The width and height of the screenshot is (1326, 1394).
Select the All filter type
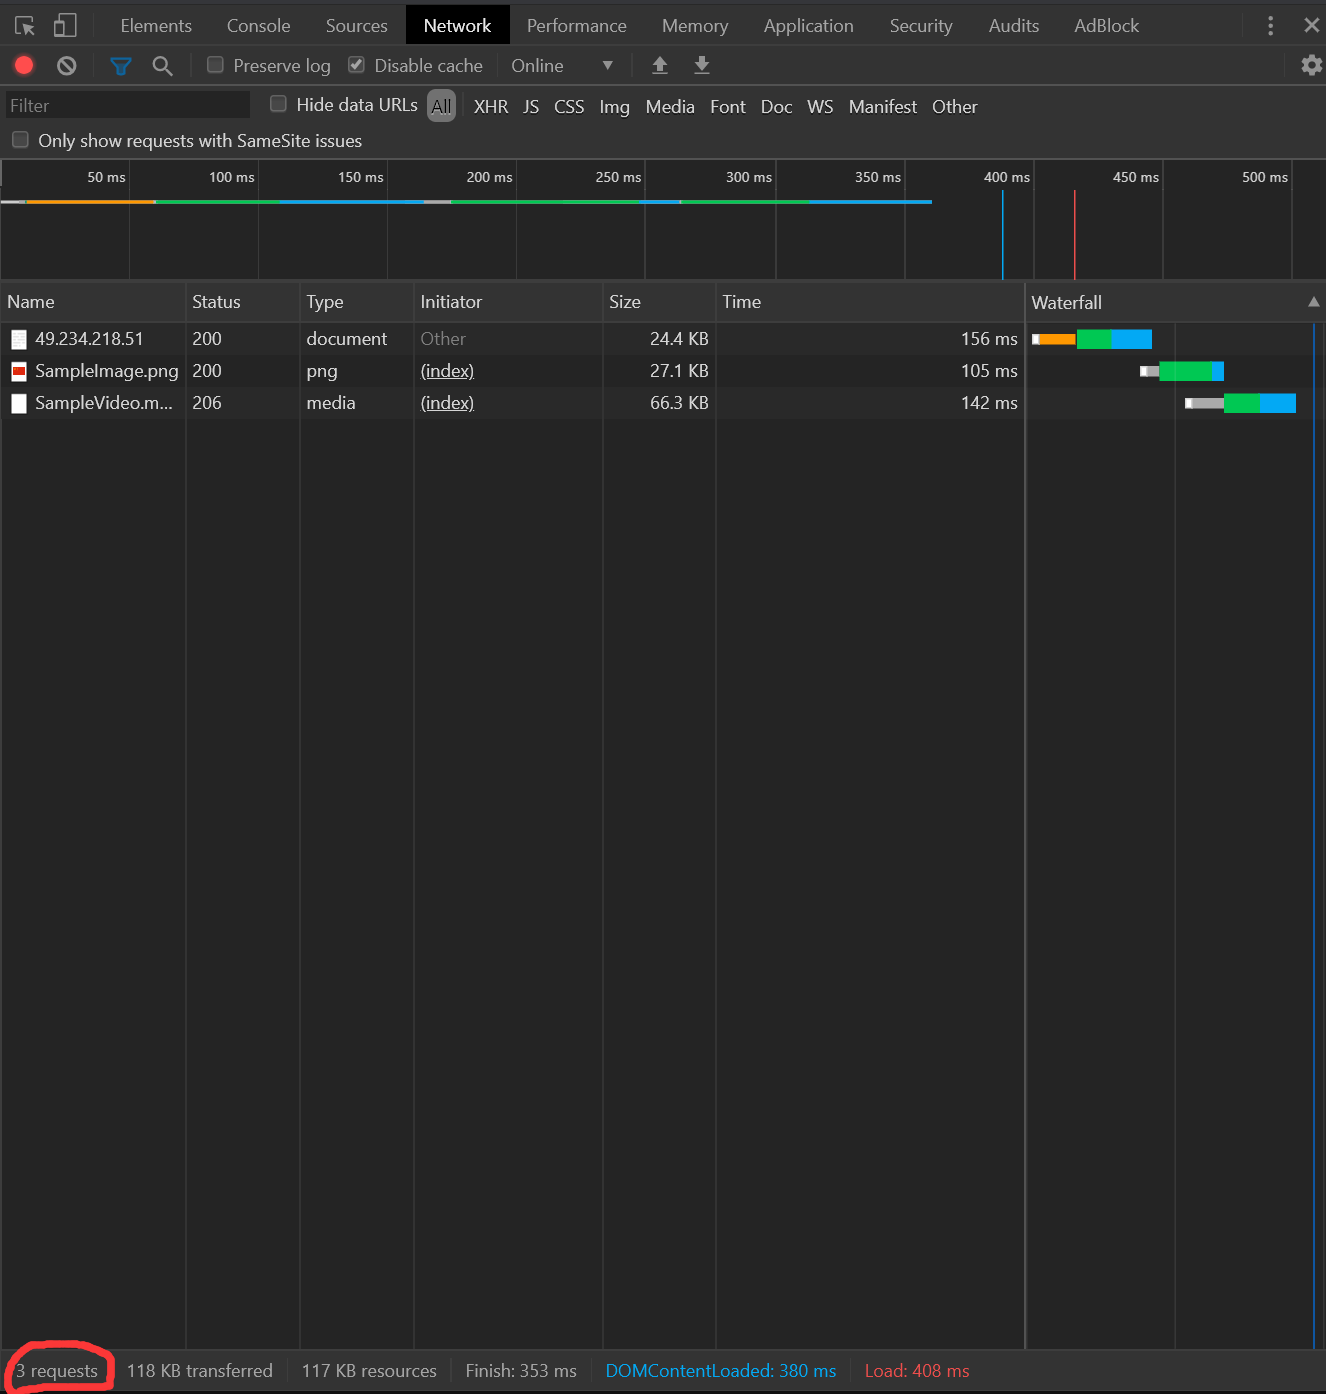click(442, 106)
